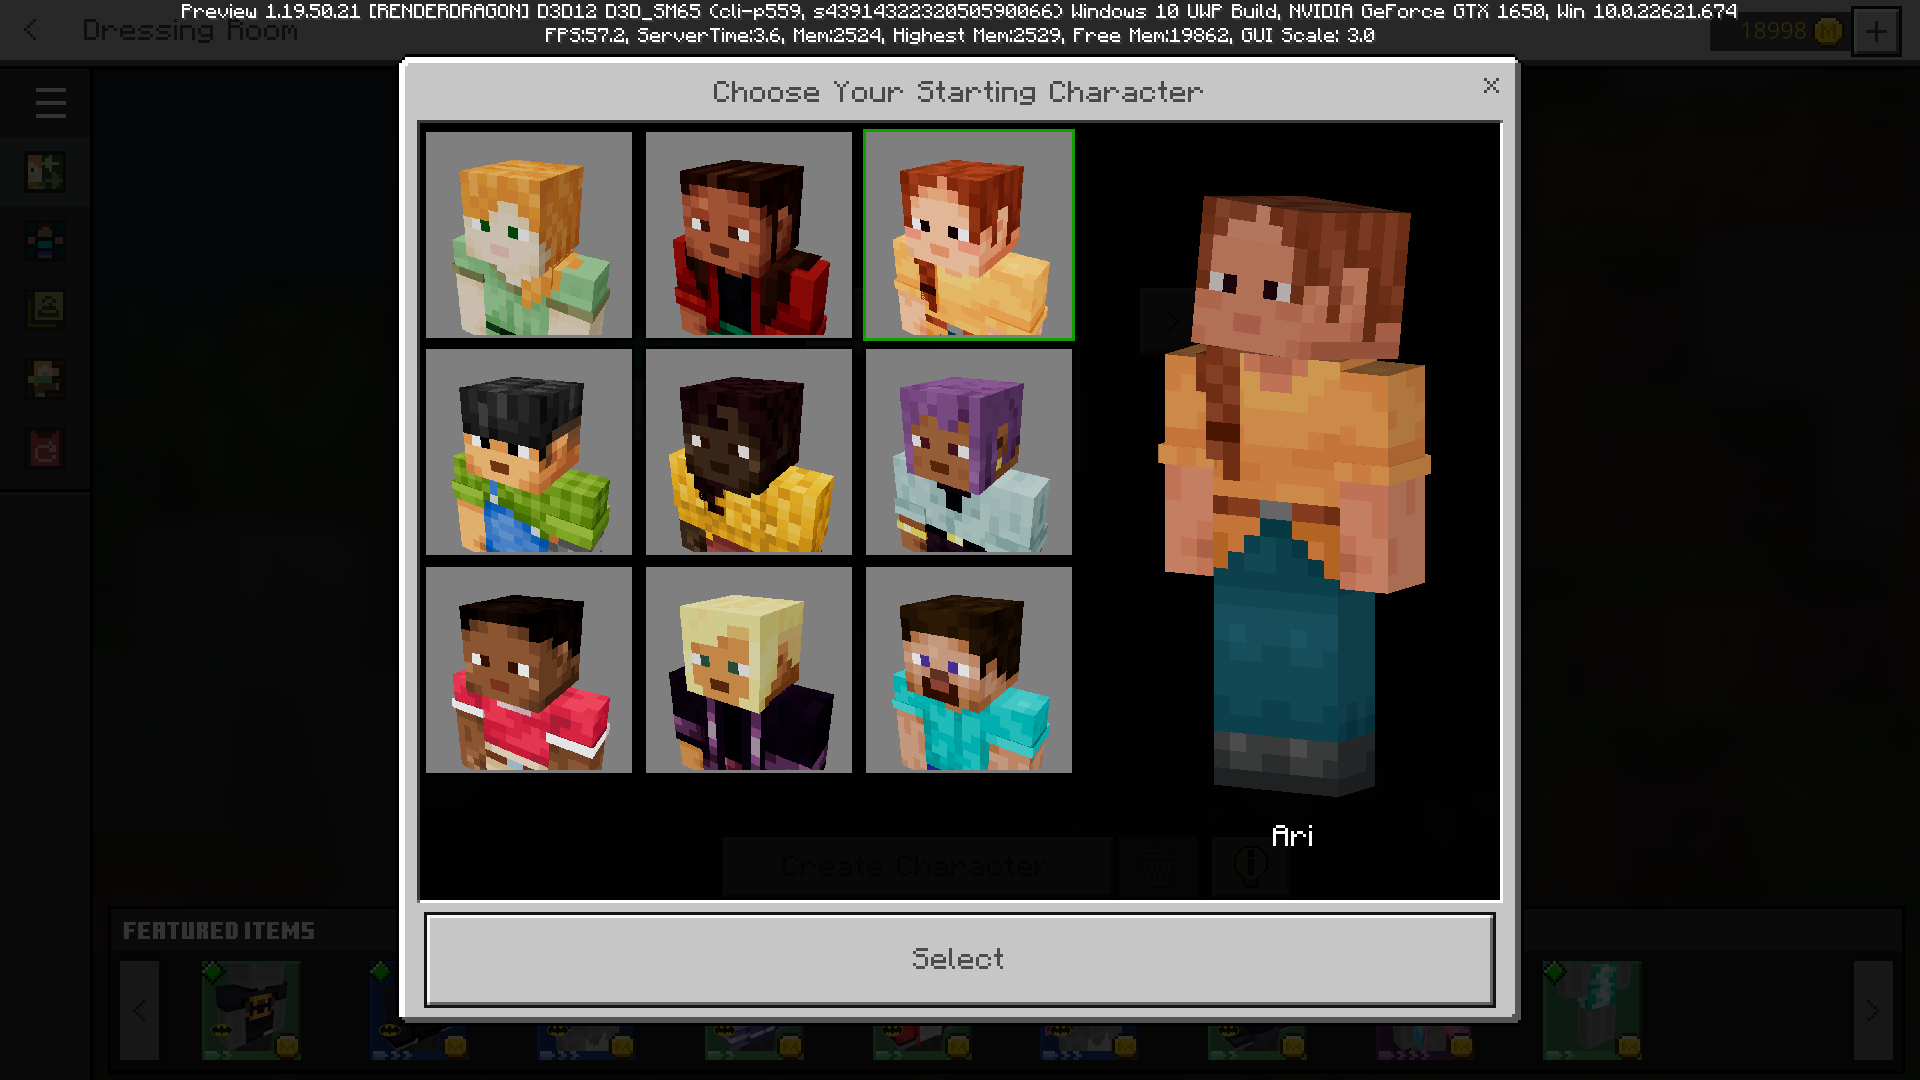Open the red capes icon in sidebar
This screenshot has height=1080, width=1920.
[45, 449]
